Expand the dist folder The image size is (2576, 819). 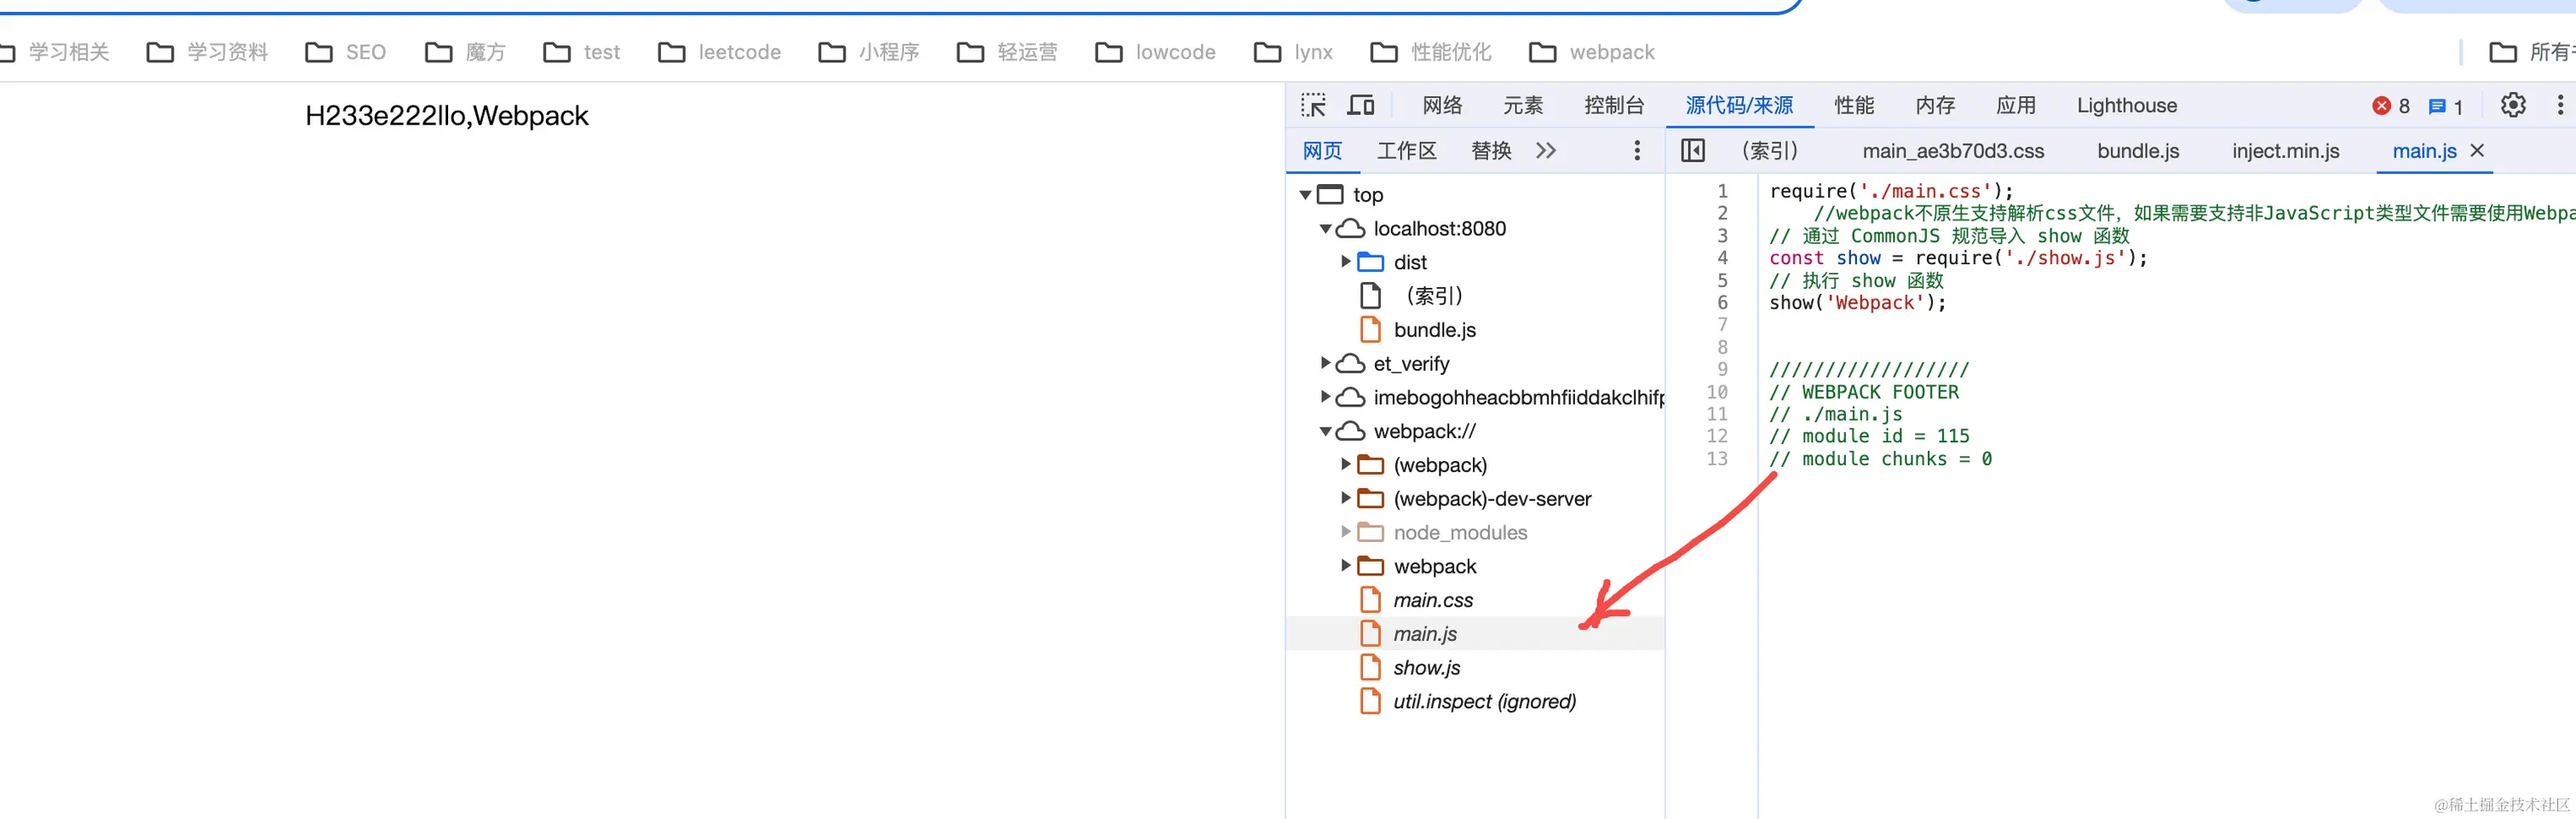click(1346, 262)
